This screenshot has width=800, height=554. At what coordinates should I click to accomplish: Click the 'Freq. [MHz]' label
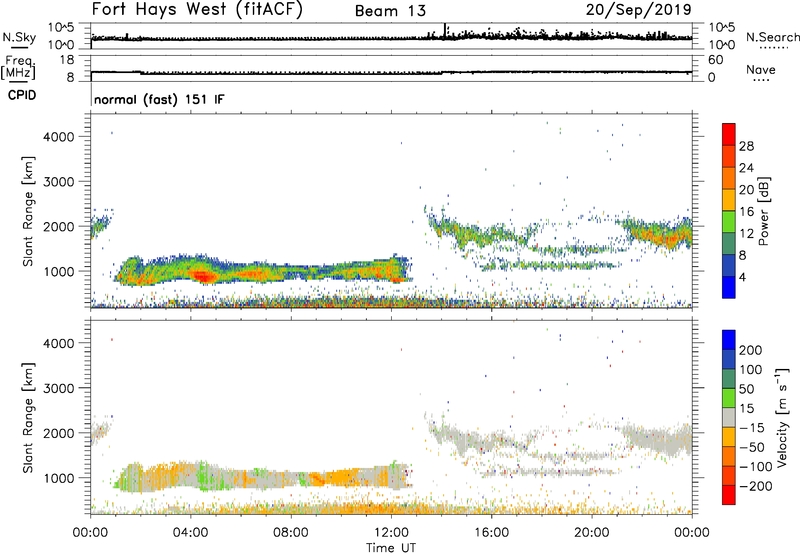19,68
